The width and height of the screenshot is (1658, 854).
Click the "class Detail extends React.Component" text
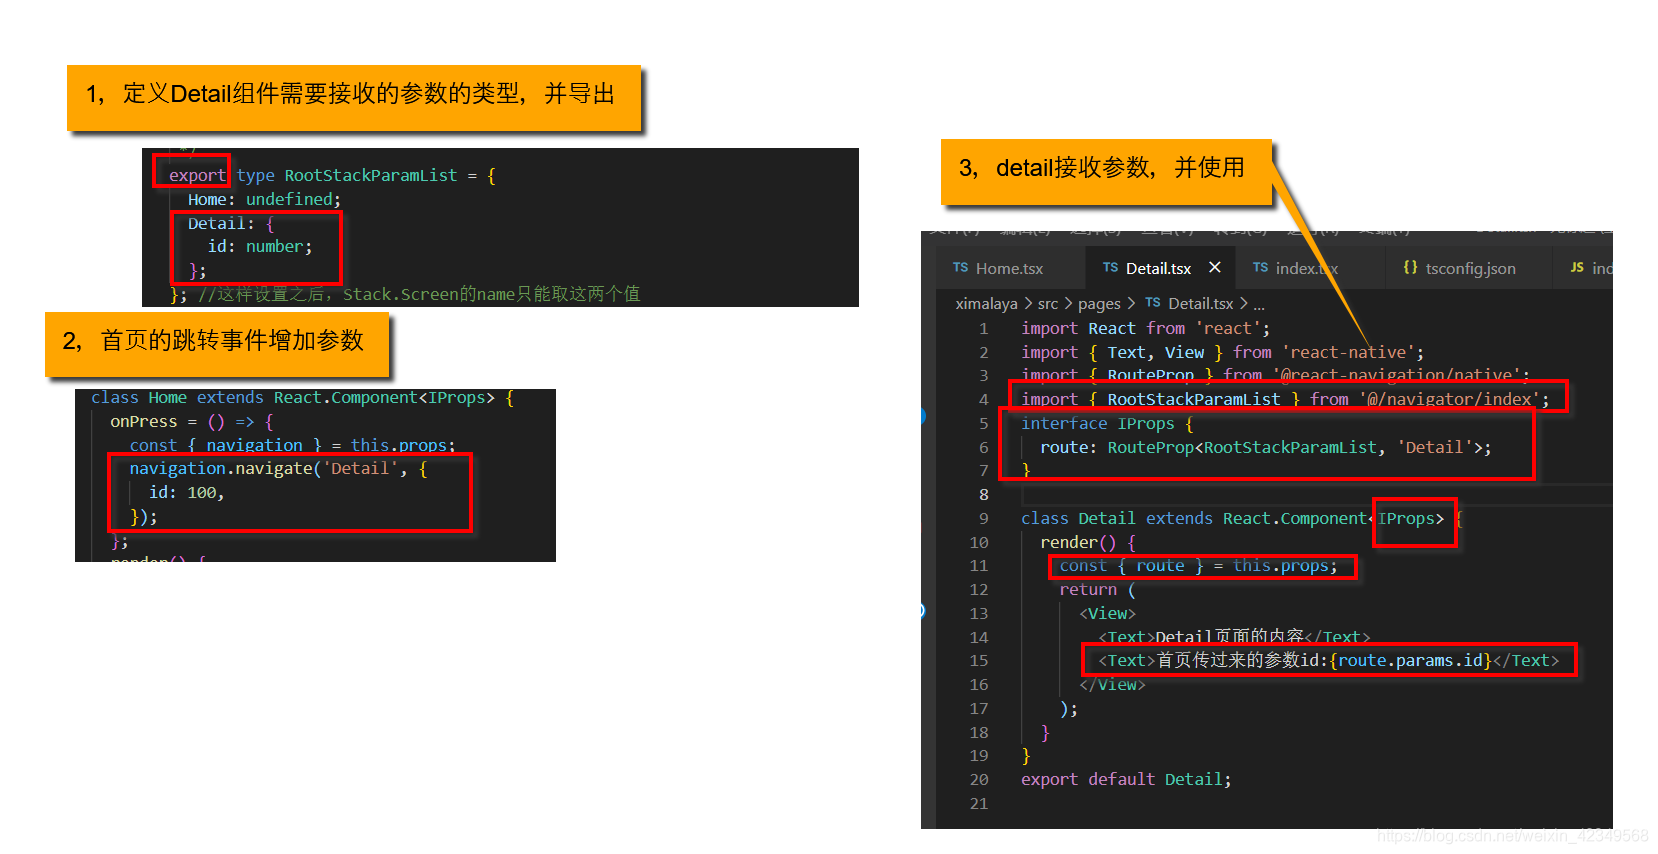1194,518
